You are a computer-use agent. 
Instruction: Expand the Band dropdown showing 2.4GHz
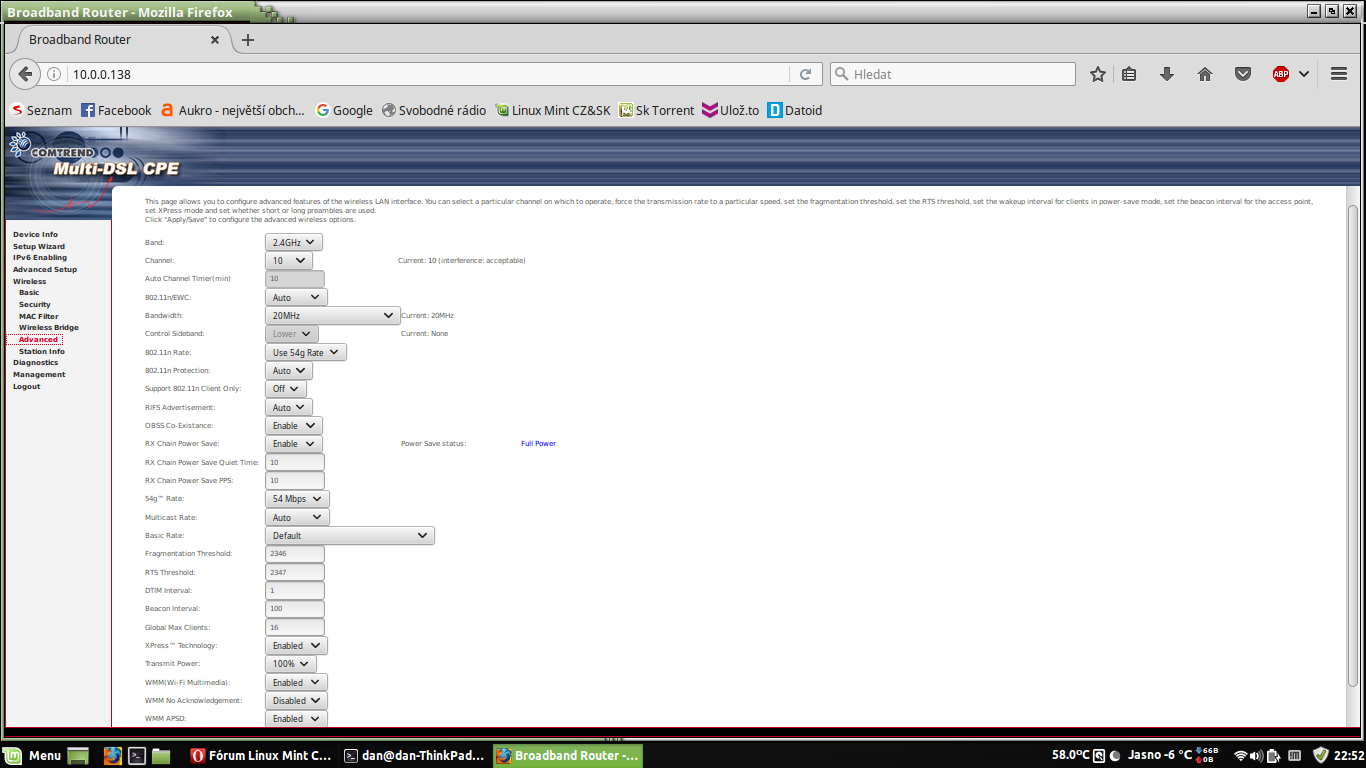[294, 242]
